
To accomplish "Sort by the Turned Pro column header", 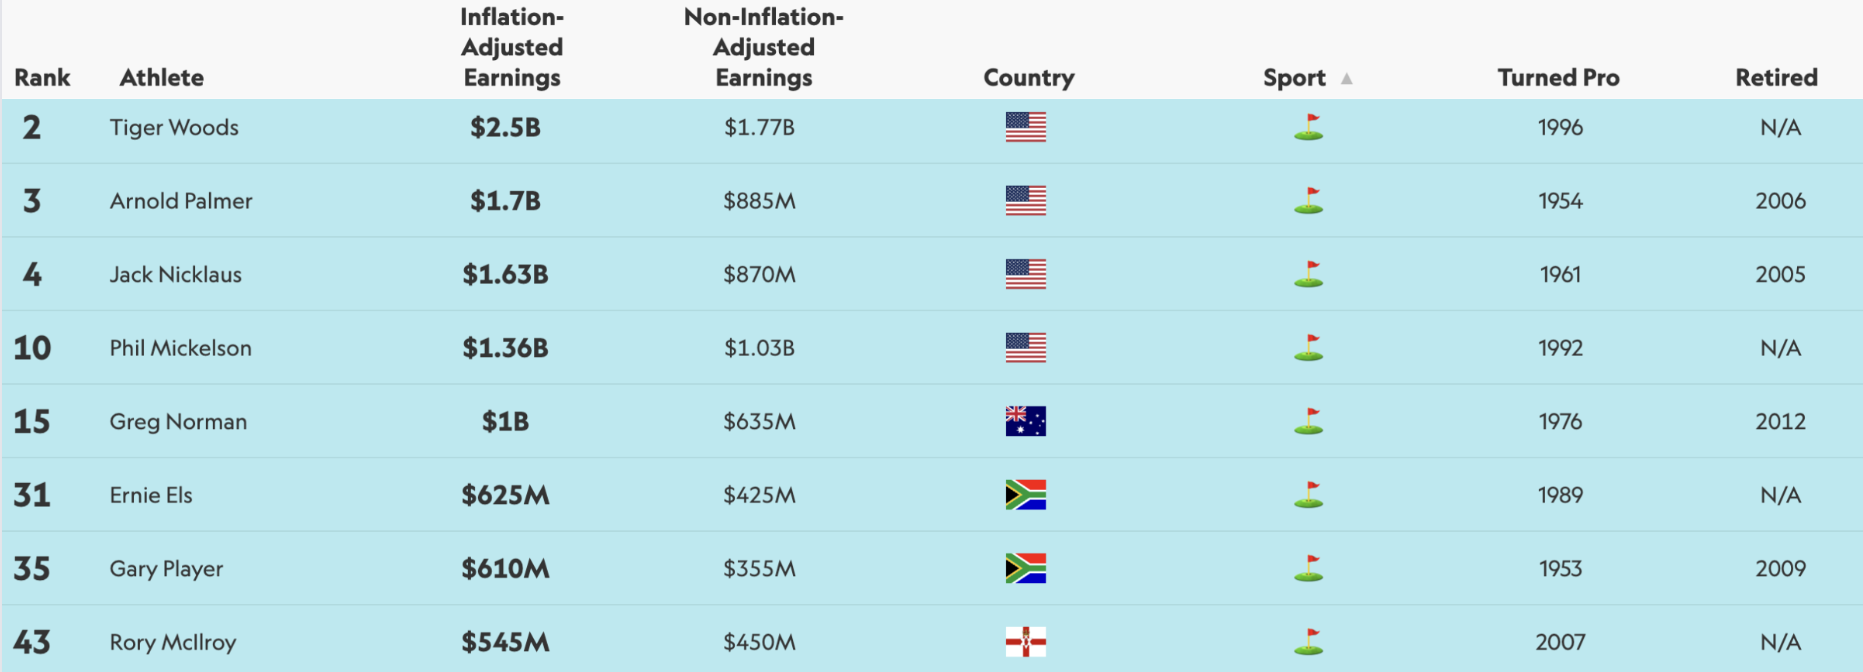I will pyautogui.click(x=1558, y=78).
